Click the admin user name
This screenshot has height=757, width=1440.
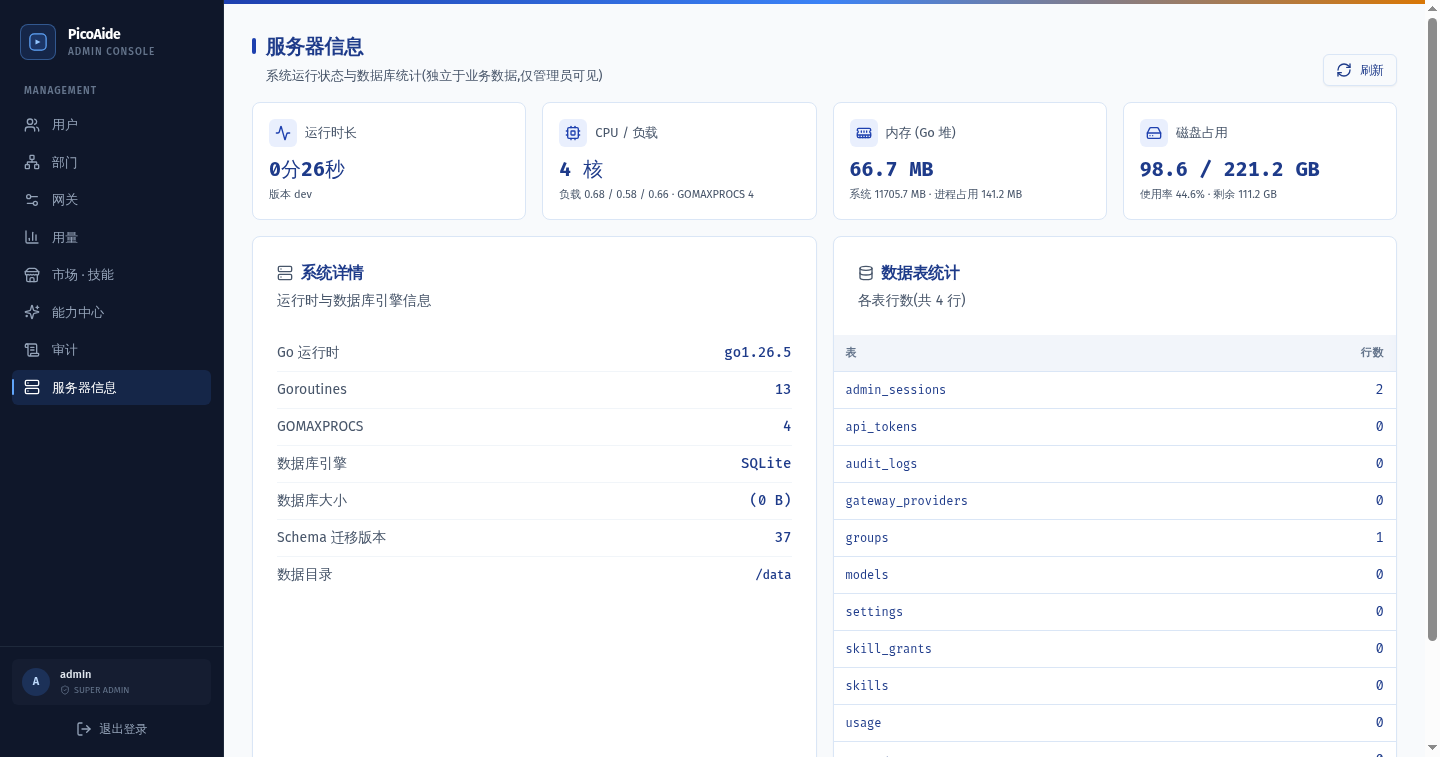75,674
